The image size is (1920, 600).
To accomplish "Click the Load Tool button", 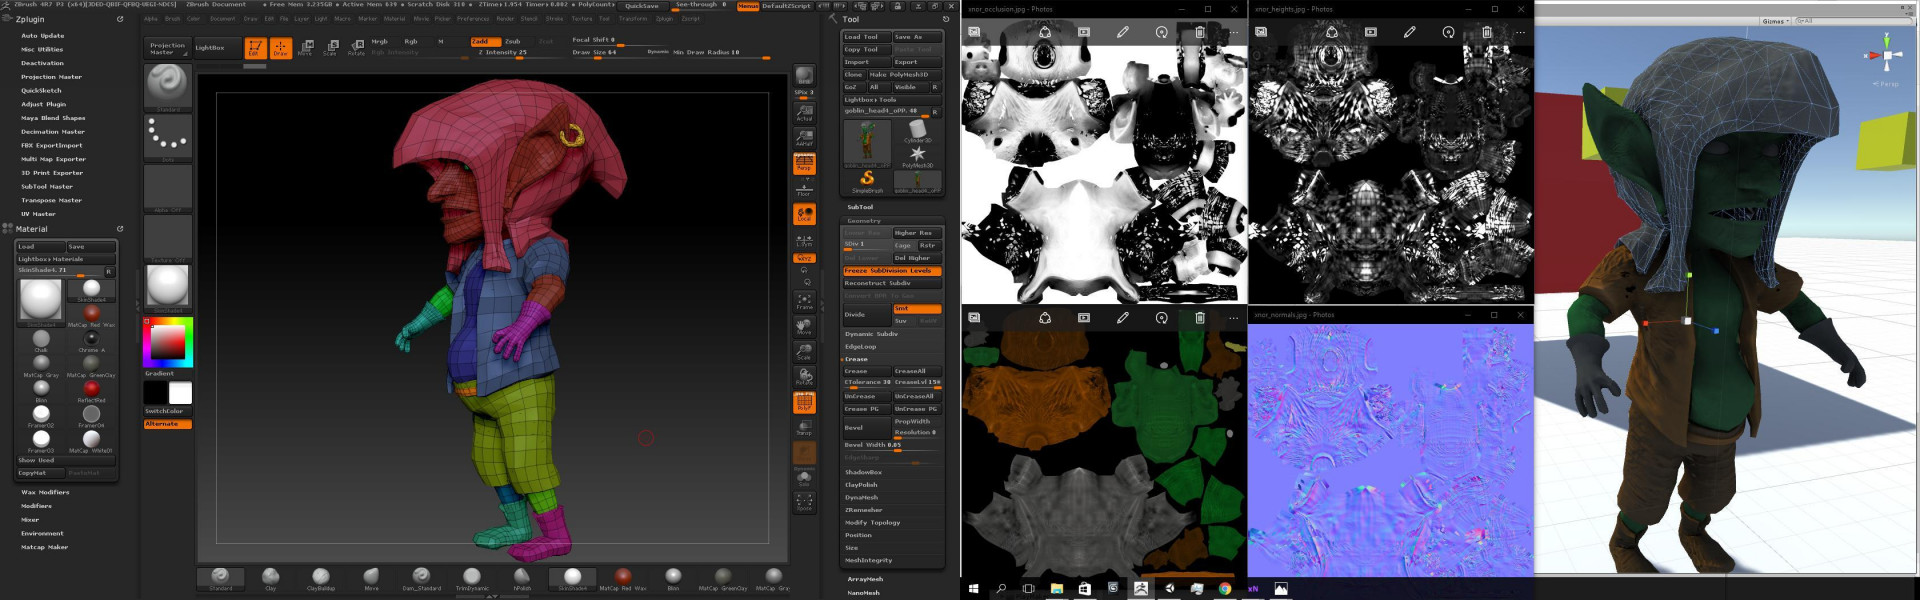I will [x=866, y=37].
